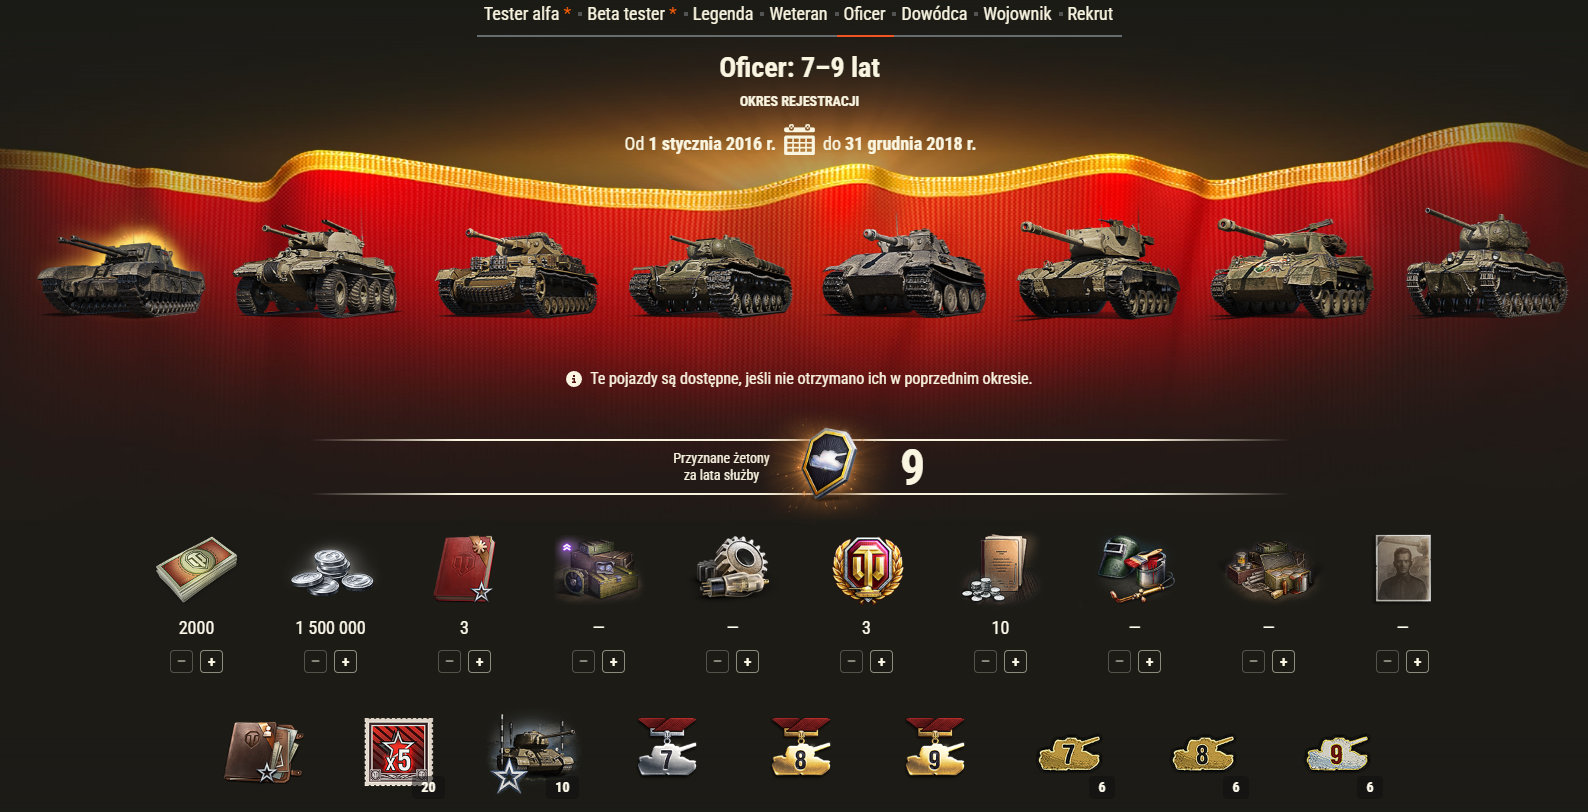Click the red personal reserve booklet icon
Screen dimensions: 1588x812
coord(464,568)
